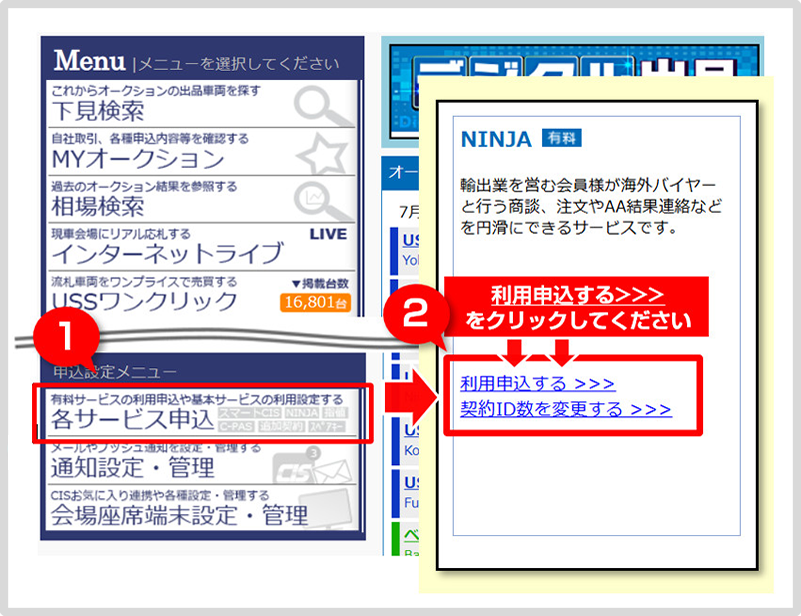
Task: Click the 利用申込する >>> link
Action: pos(537,383)
